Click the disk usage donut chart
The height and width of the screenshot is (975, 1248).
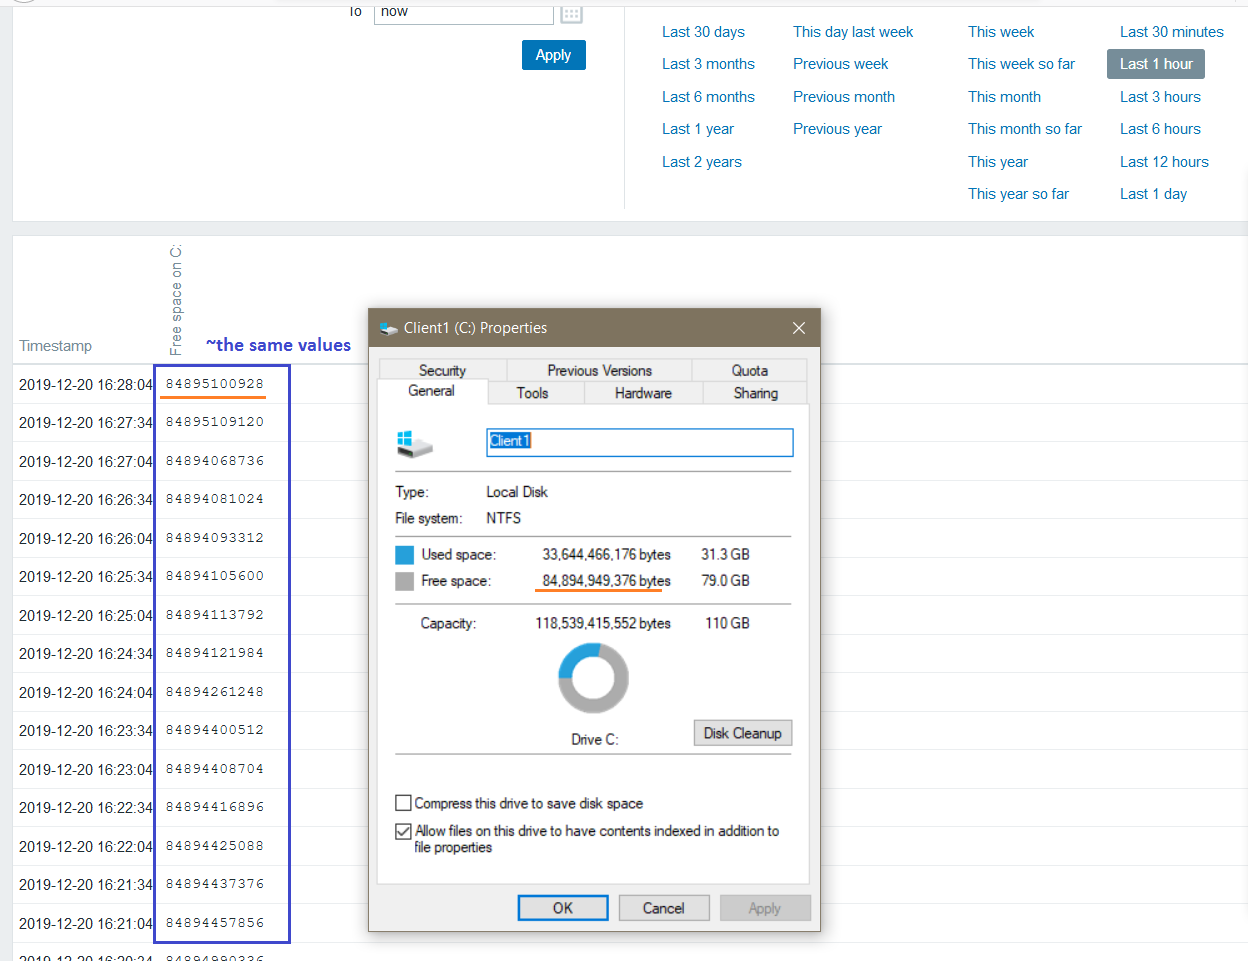pos(593,678)
